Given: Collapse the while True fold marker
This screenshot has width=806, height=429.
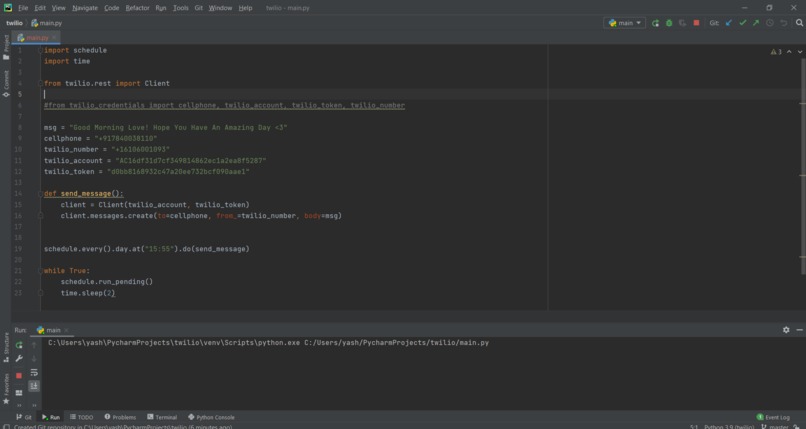Looking at the screenshot, I should tap(40, 271).
